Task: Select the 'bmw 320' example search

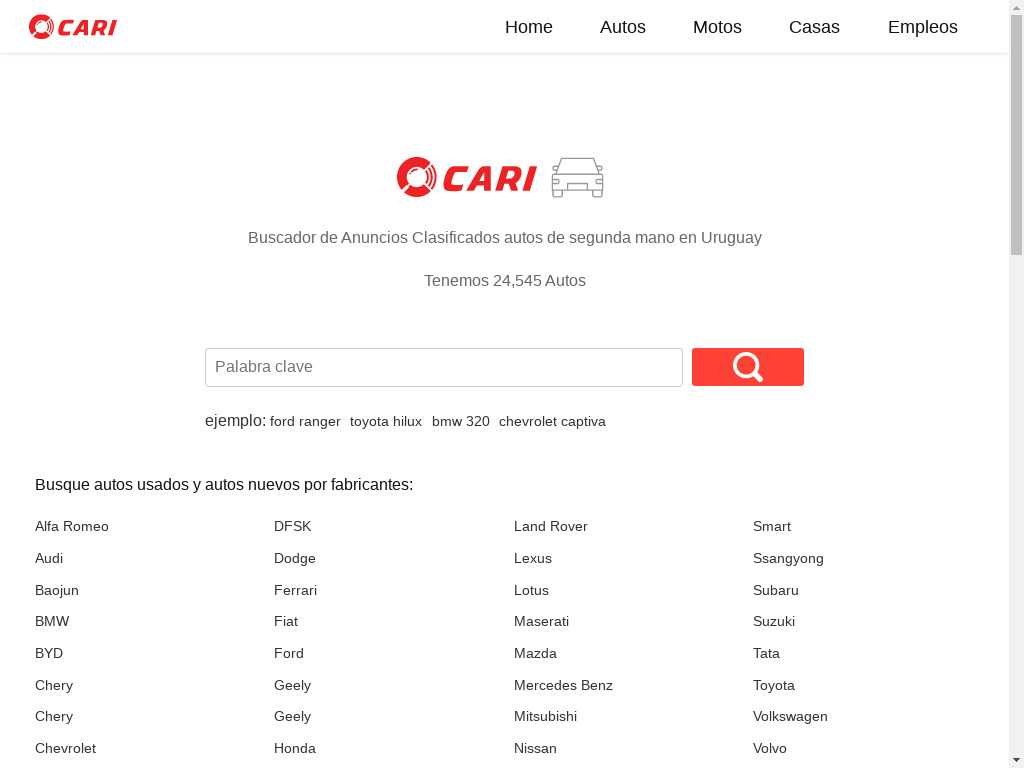Action: [460, 422]
